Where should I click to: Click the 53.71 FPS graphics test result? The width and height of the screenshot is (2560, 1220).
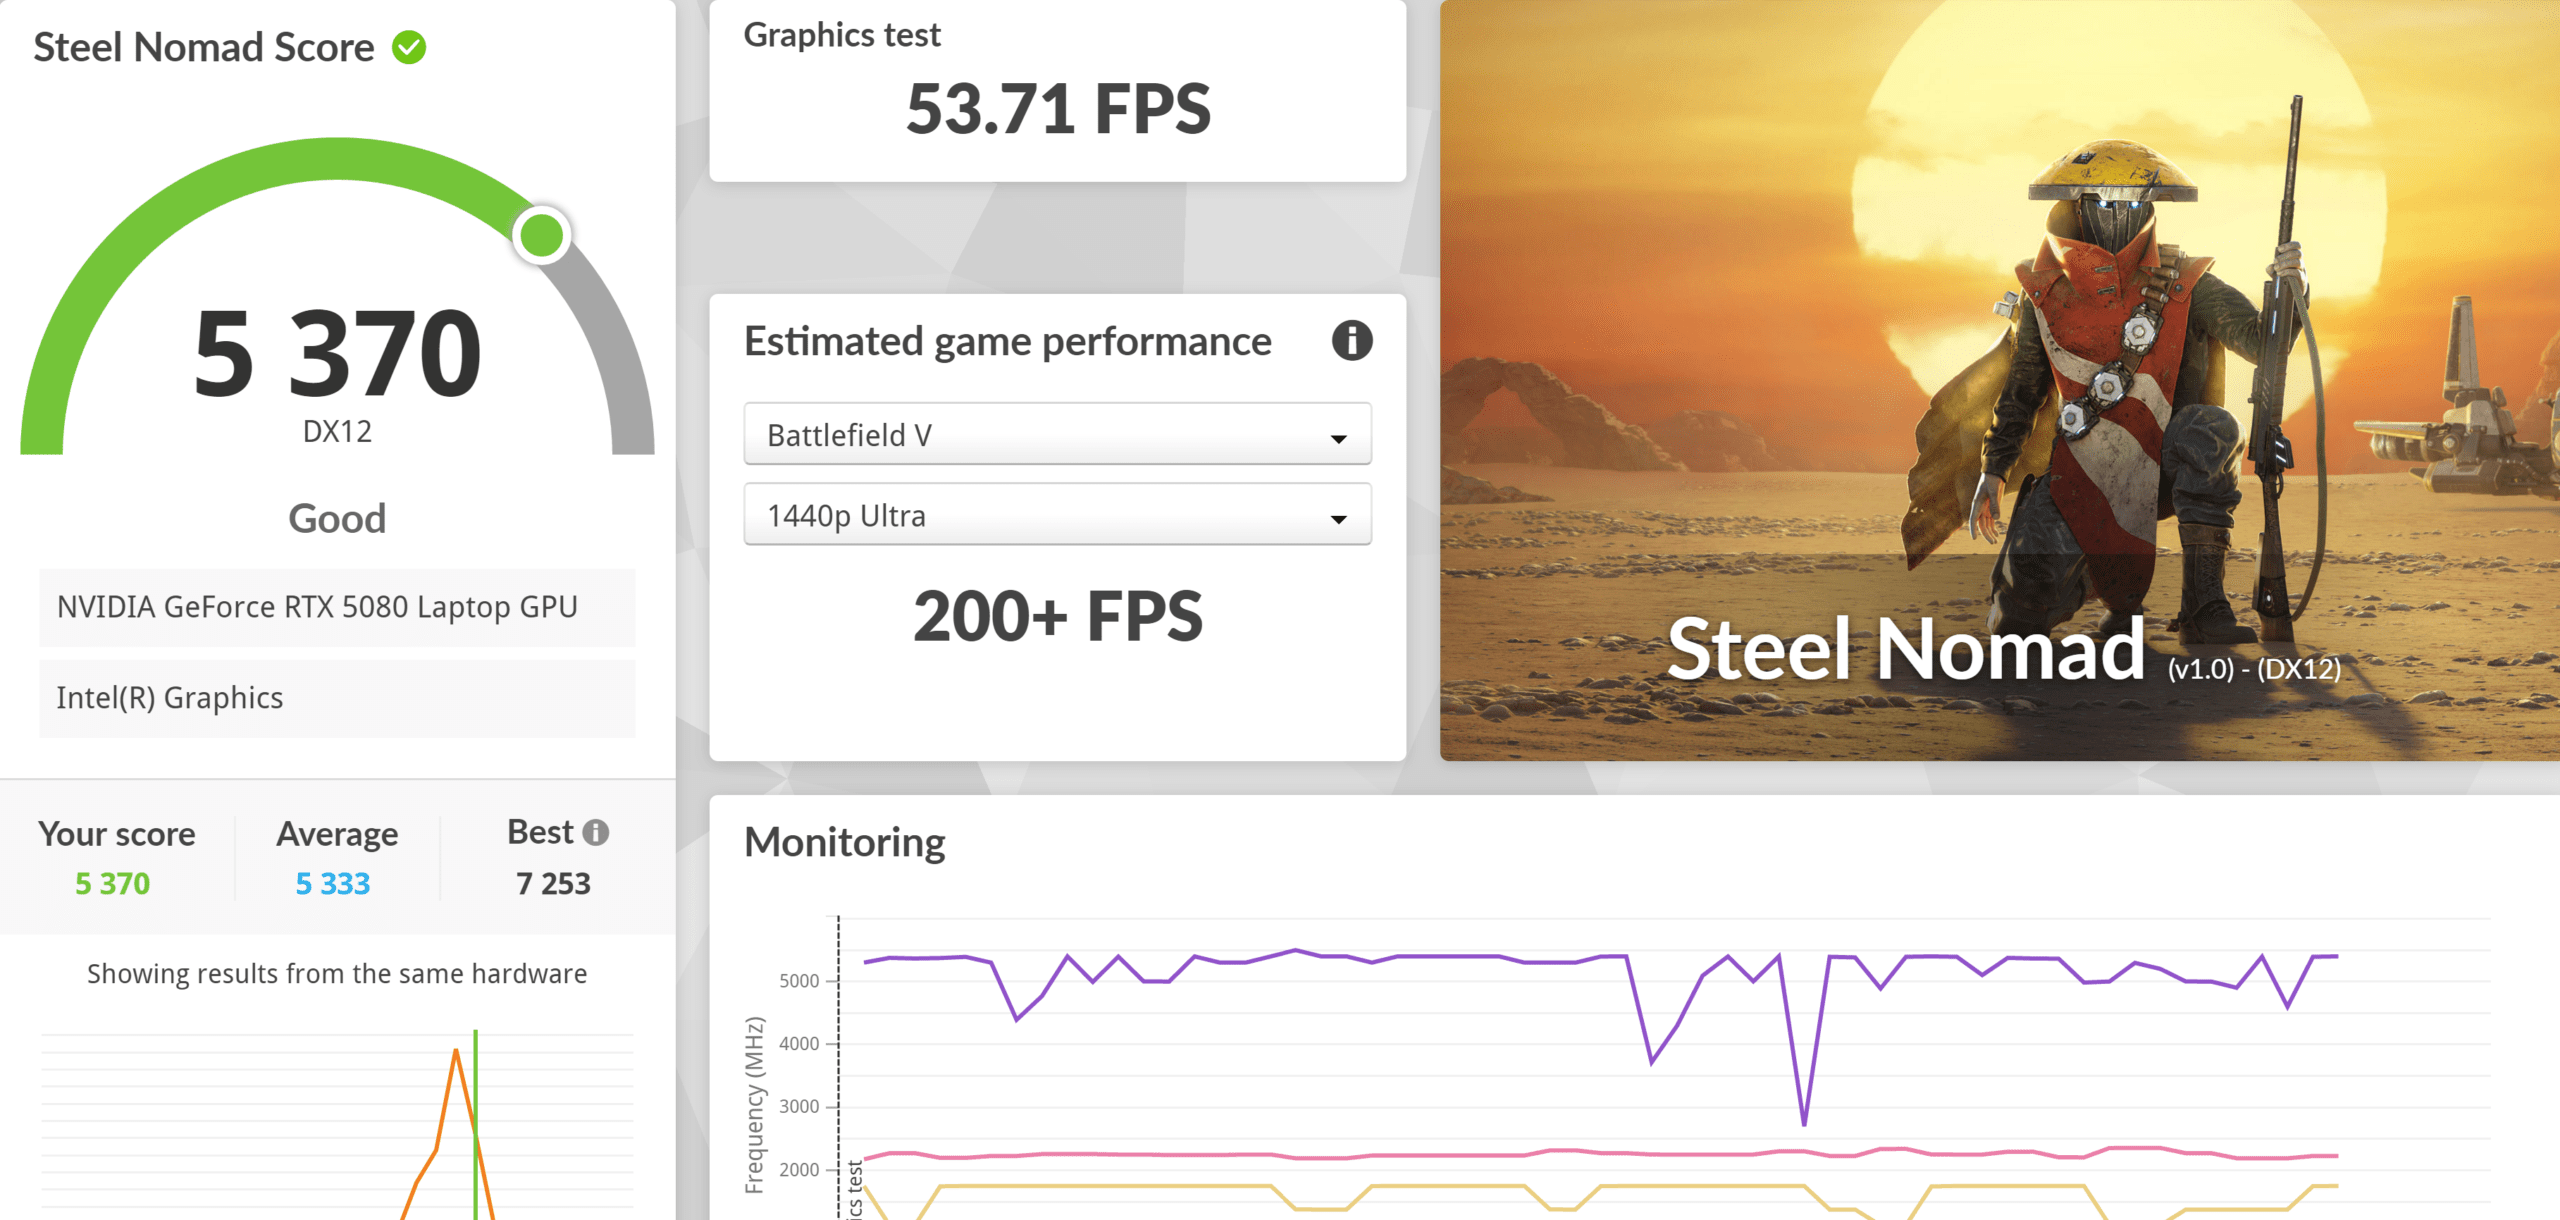[1058, 109]
